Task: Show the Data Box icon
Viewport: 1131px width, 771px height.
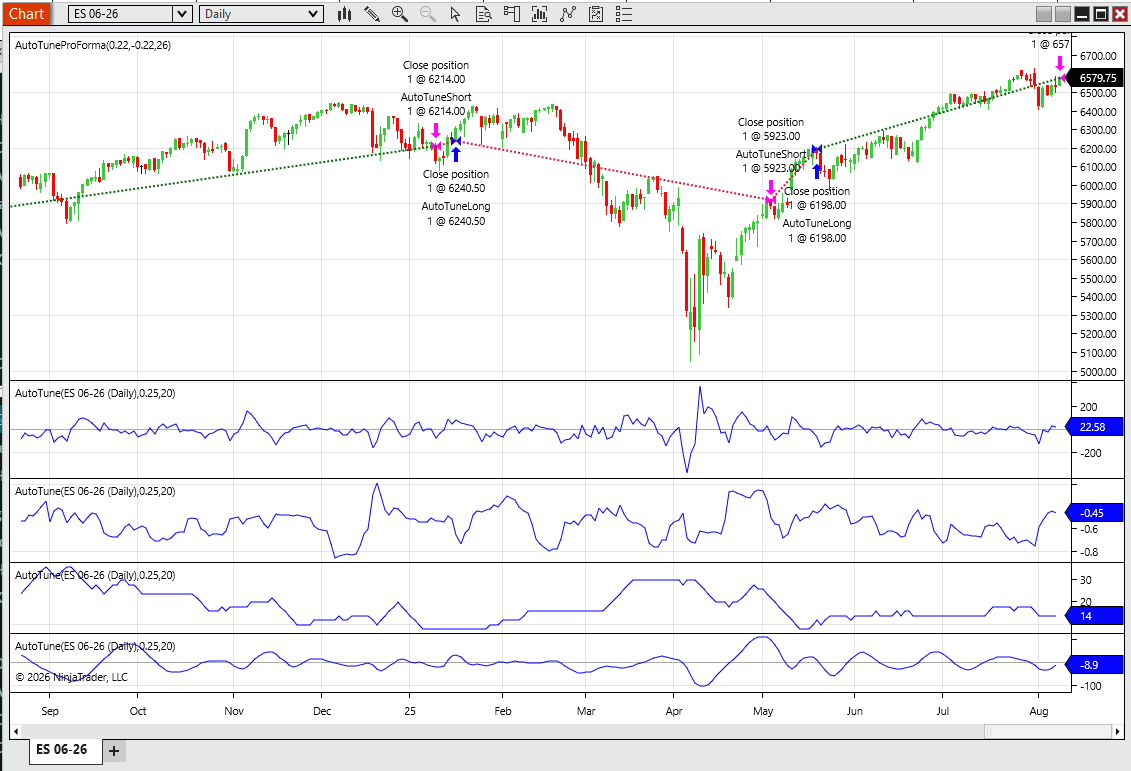Action: coord(484,14)
